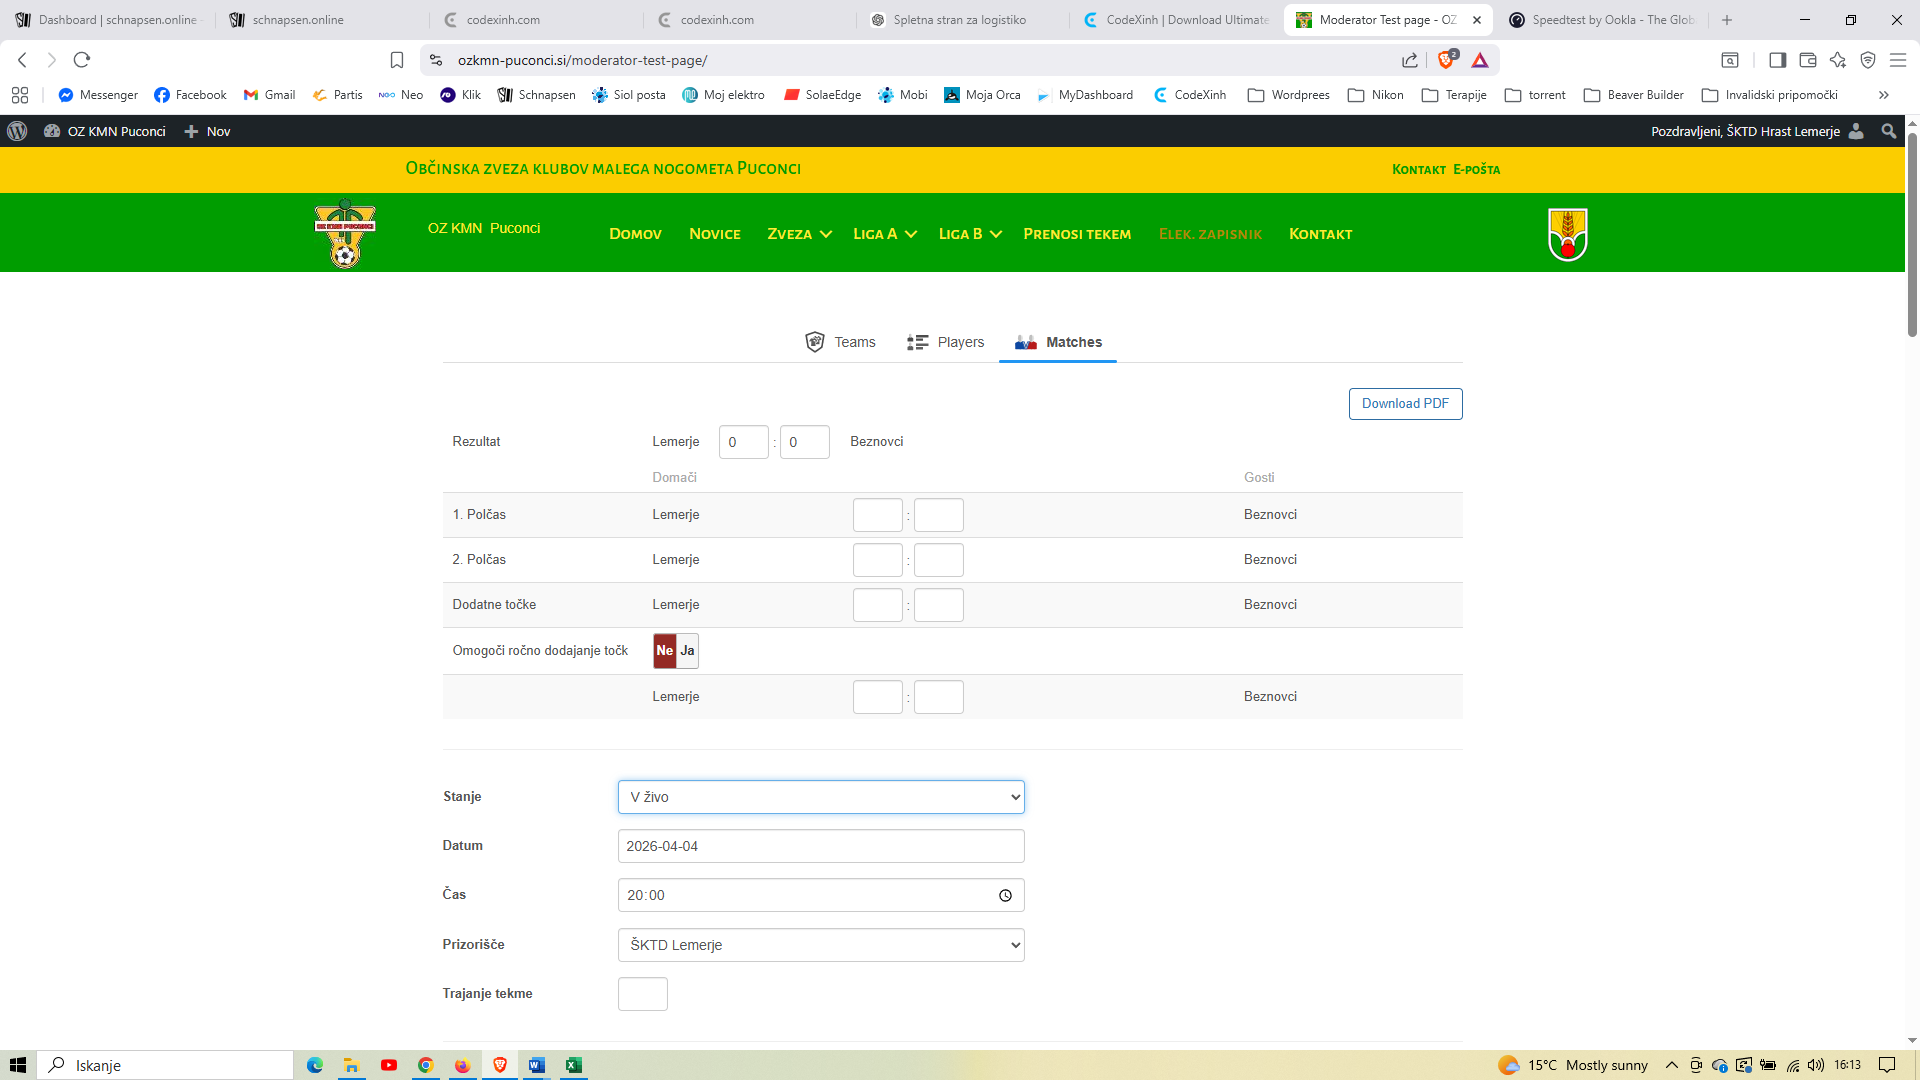Click the share icon in address bar
1920x1080 pixels.
pyautogui.click(x=1410, y=60)
